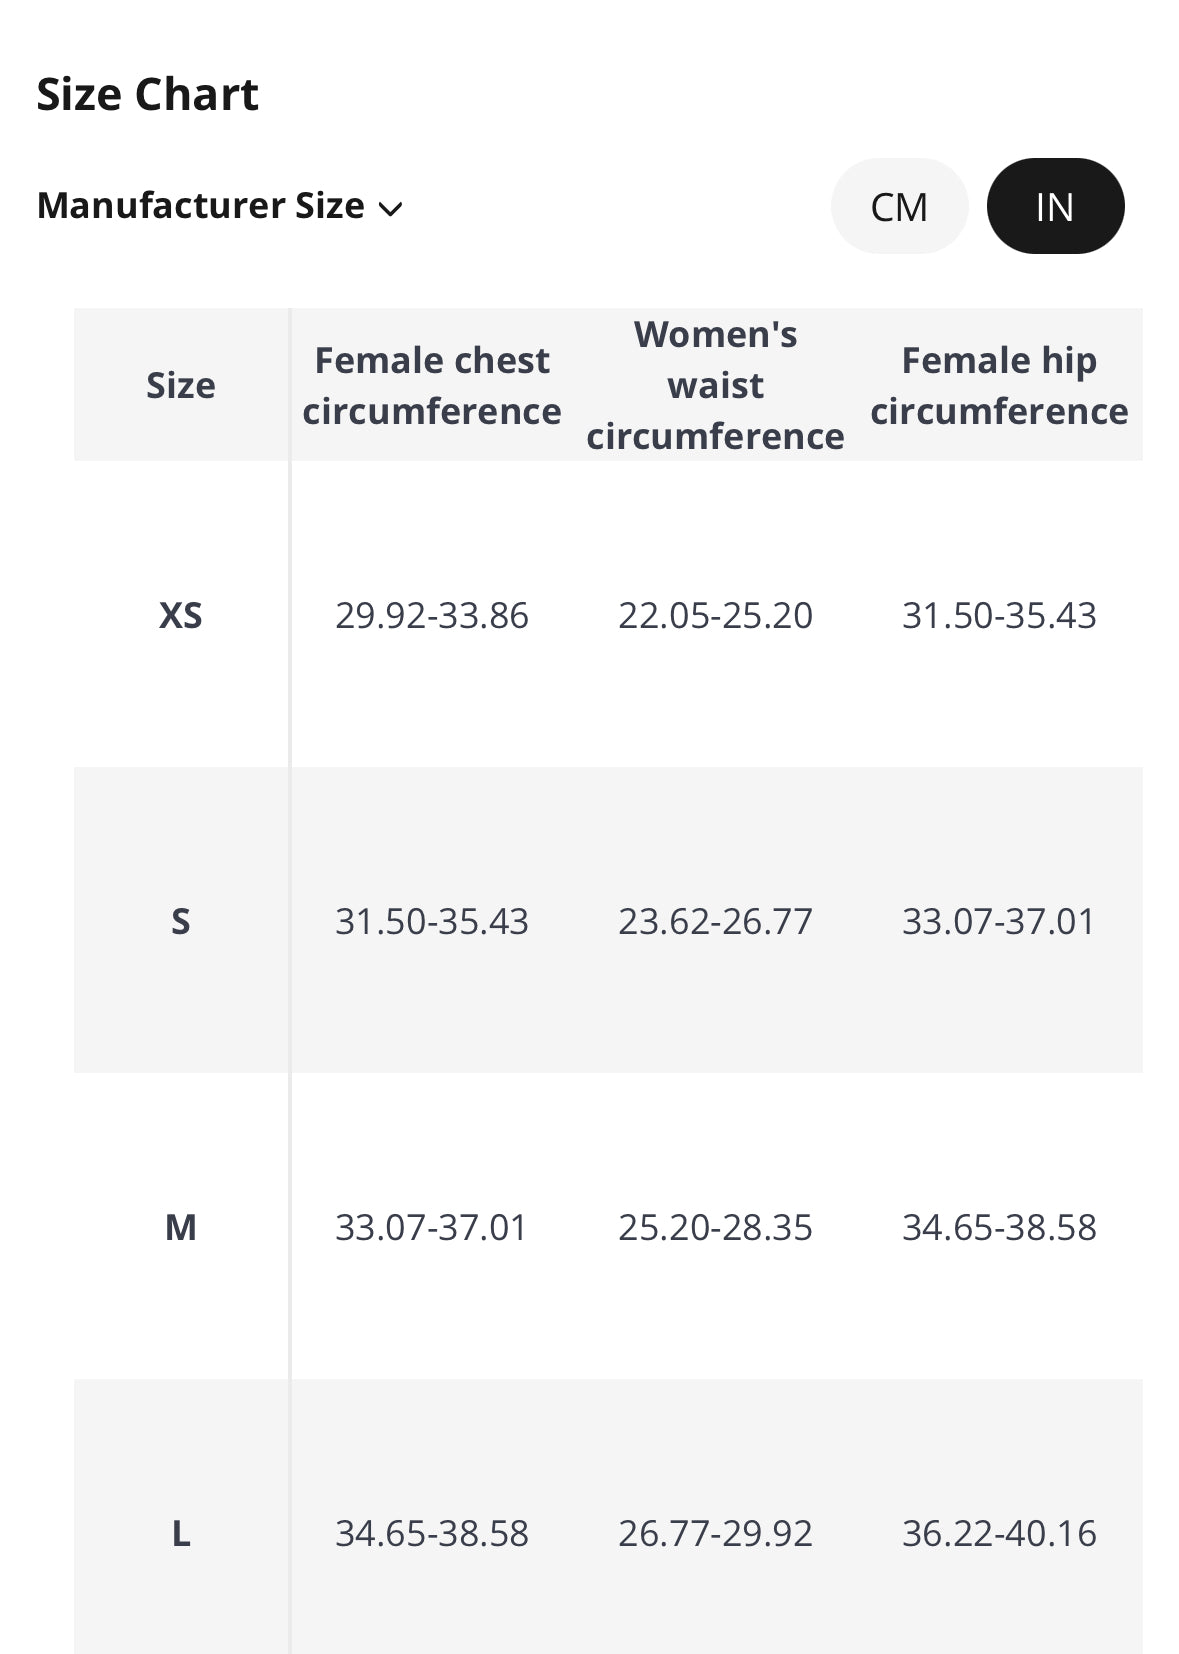Click S hip value 33.07-37.01

pyautogui.click(x=999, y=921)
